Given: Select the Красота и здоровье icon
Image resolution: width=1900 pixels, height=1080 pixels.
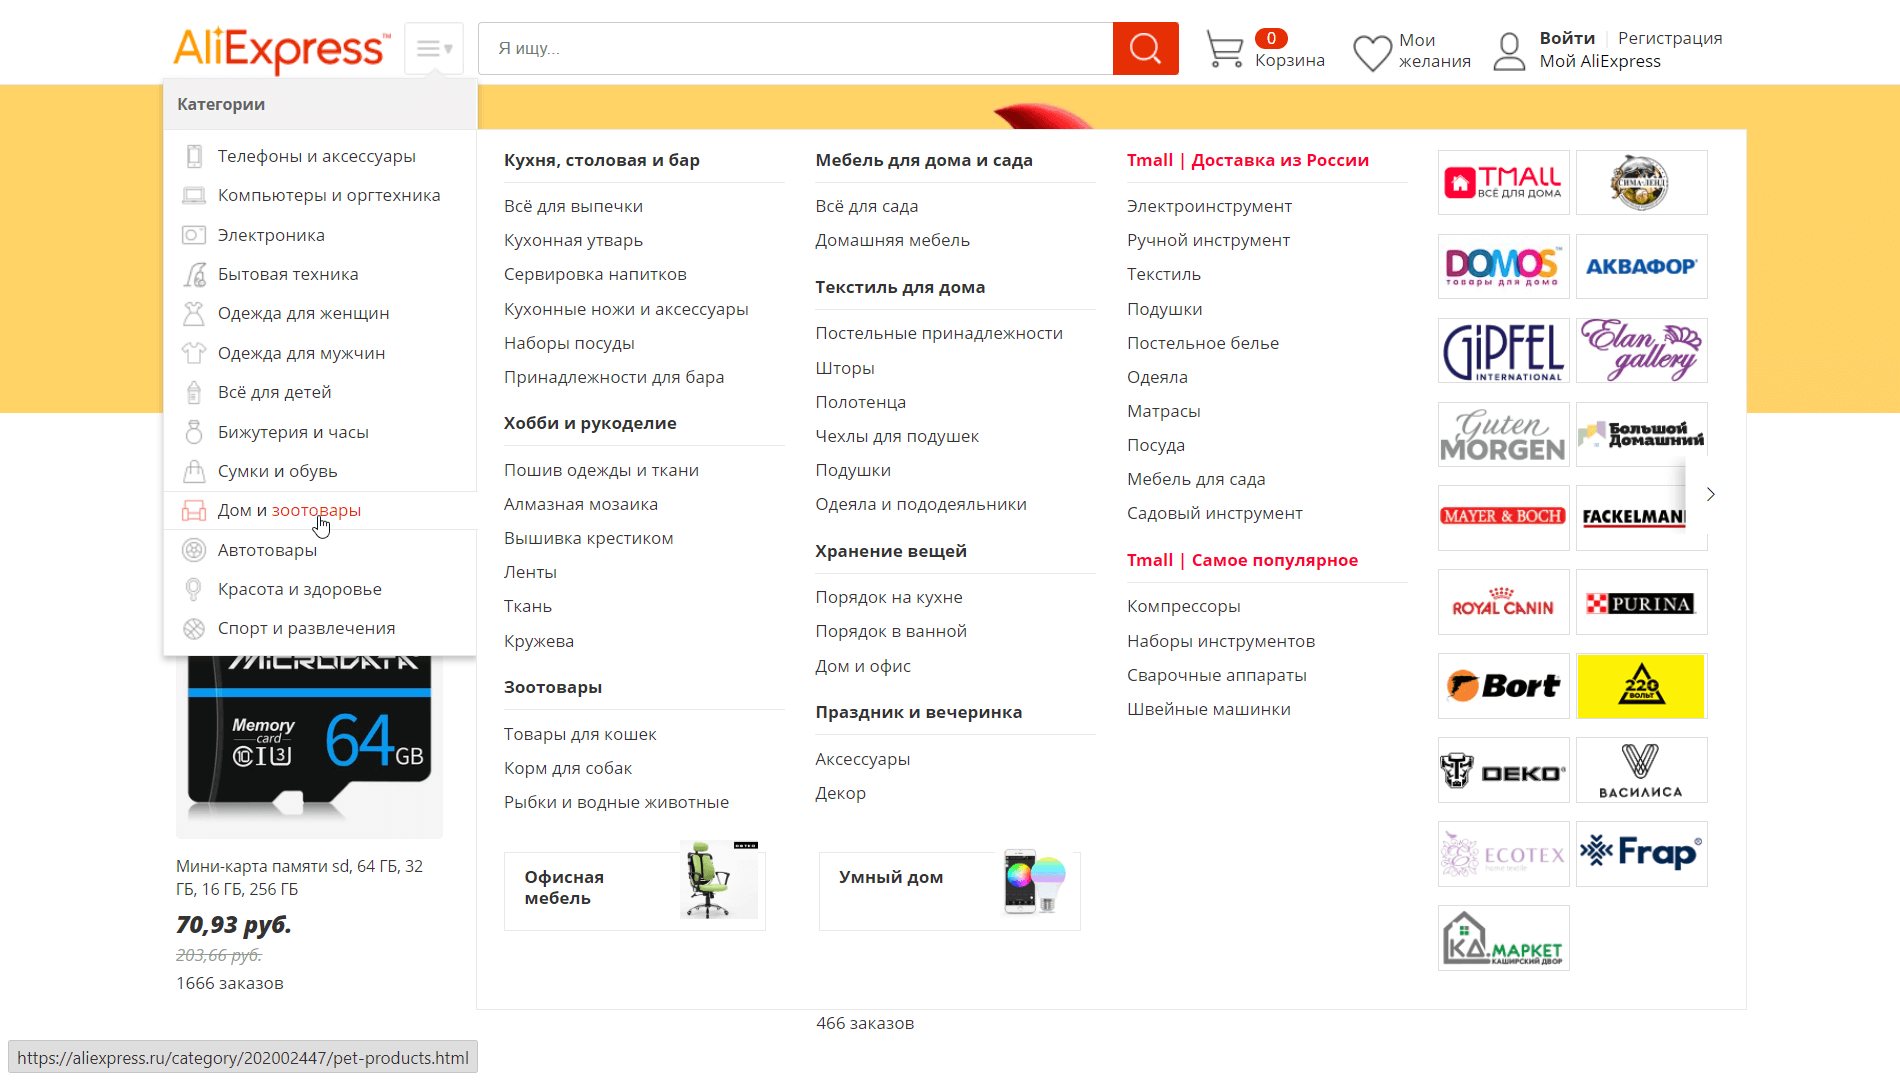Looking at the screenshot, I should tap(194, 589).
